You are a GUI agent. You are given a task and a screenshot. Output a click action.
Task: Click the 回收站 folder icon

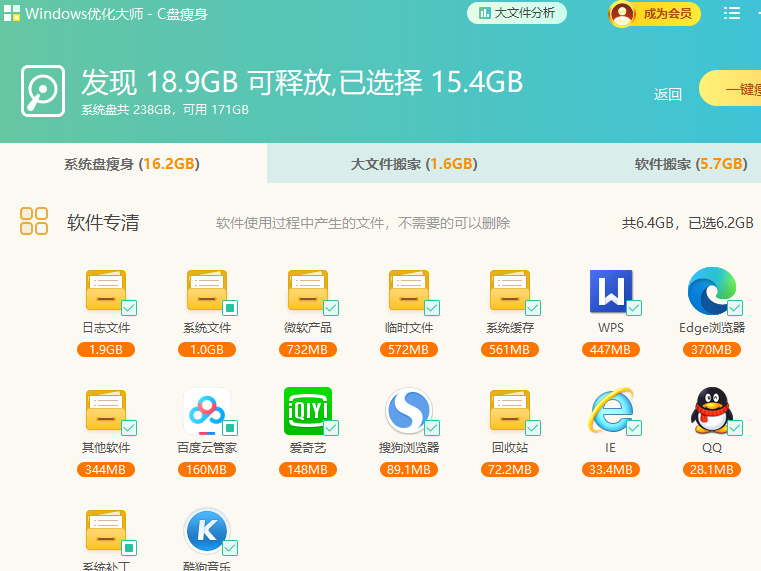(x=510, y=410)
